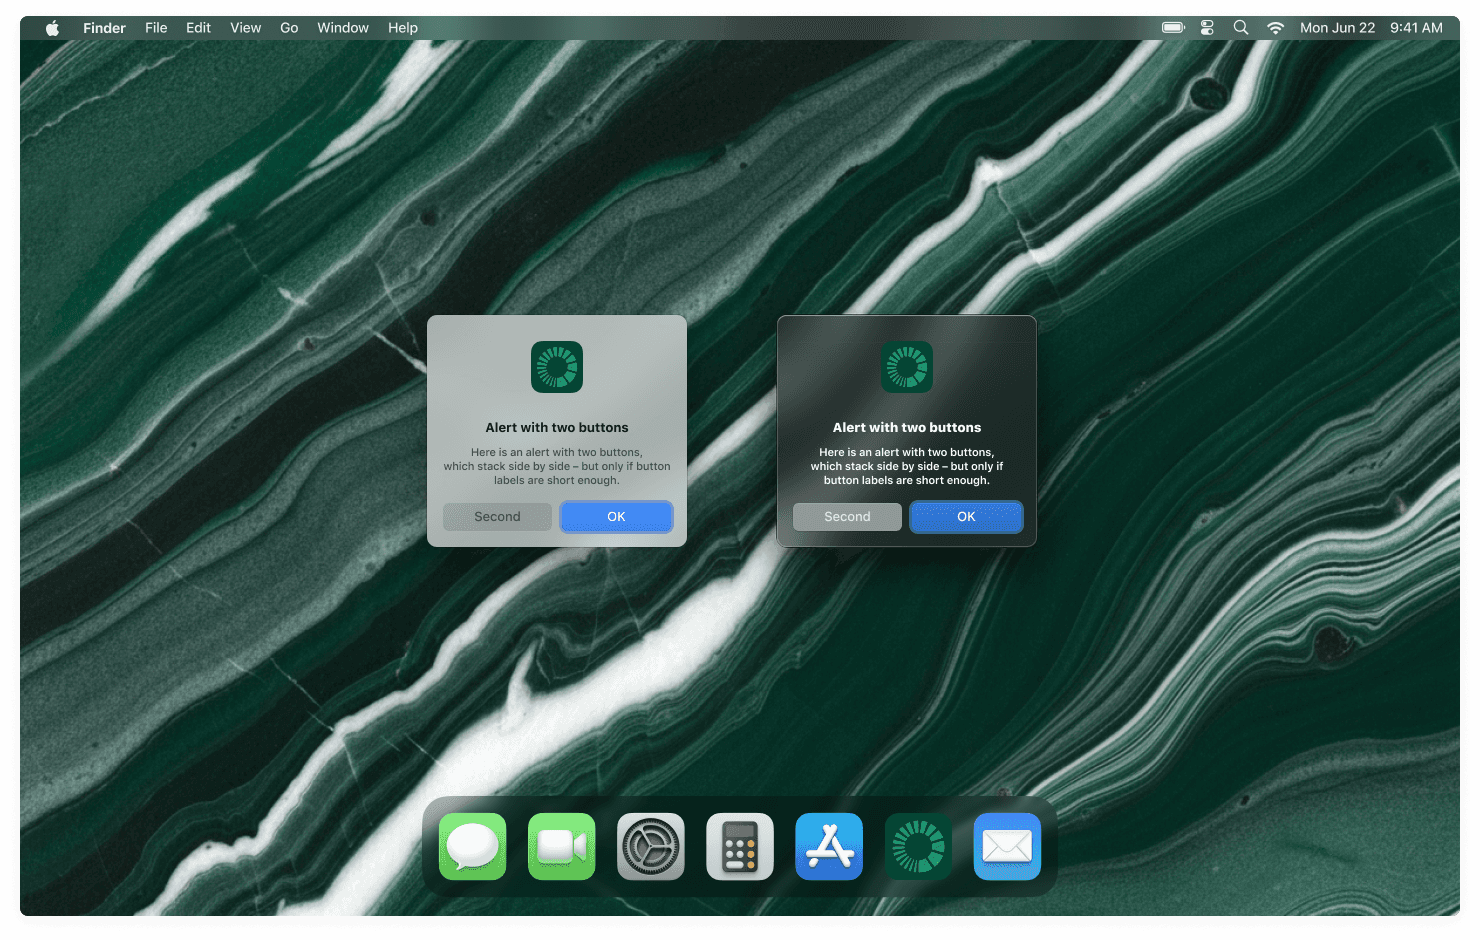Click the app icon in light alert
1480x940 pixels.
coord(557,367)
